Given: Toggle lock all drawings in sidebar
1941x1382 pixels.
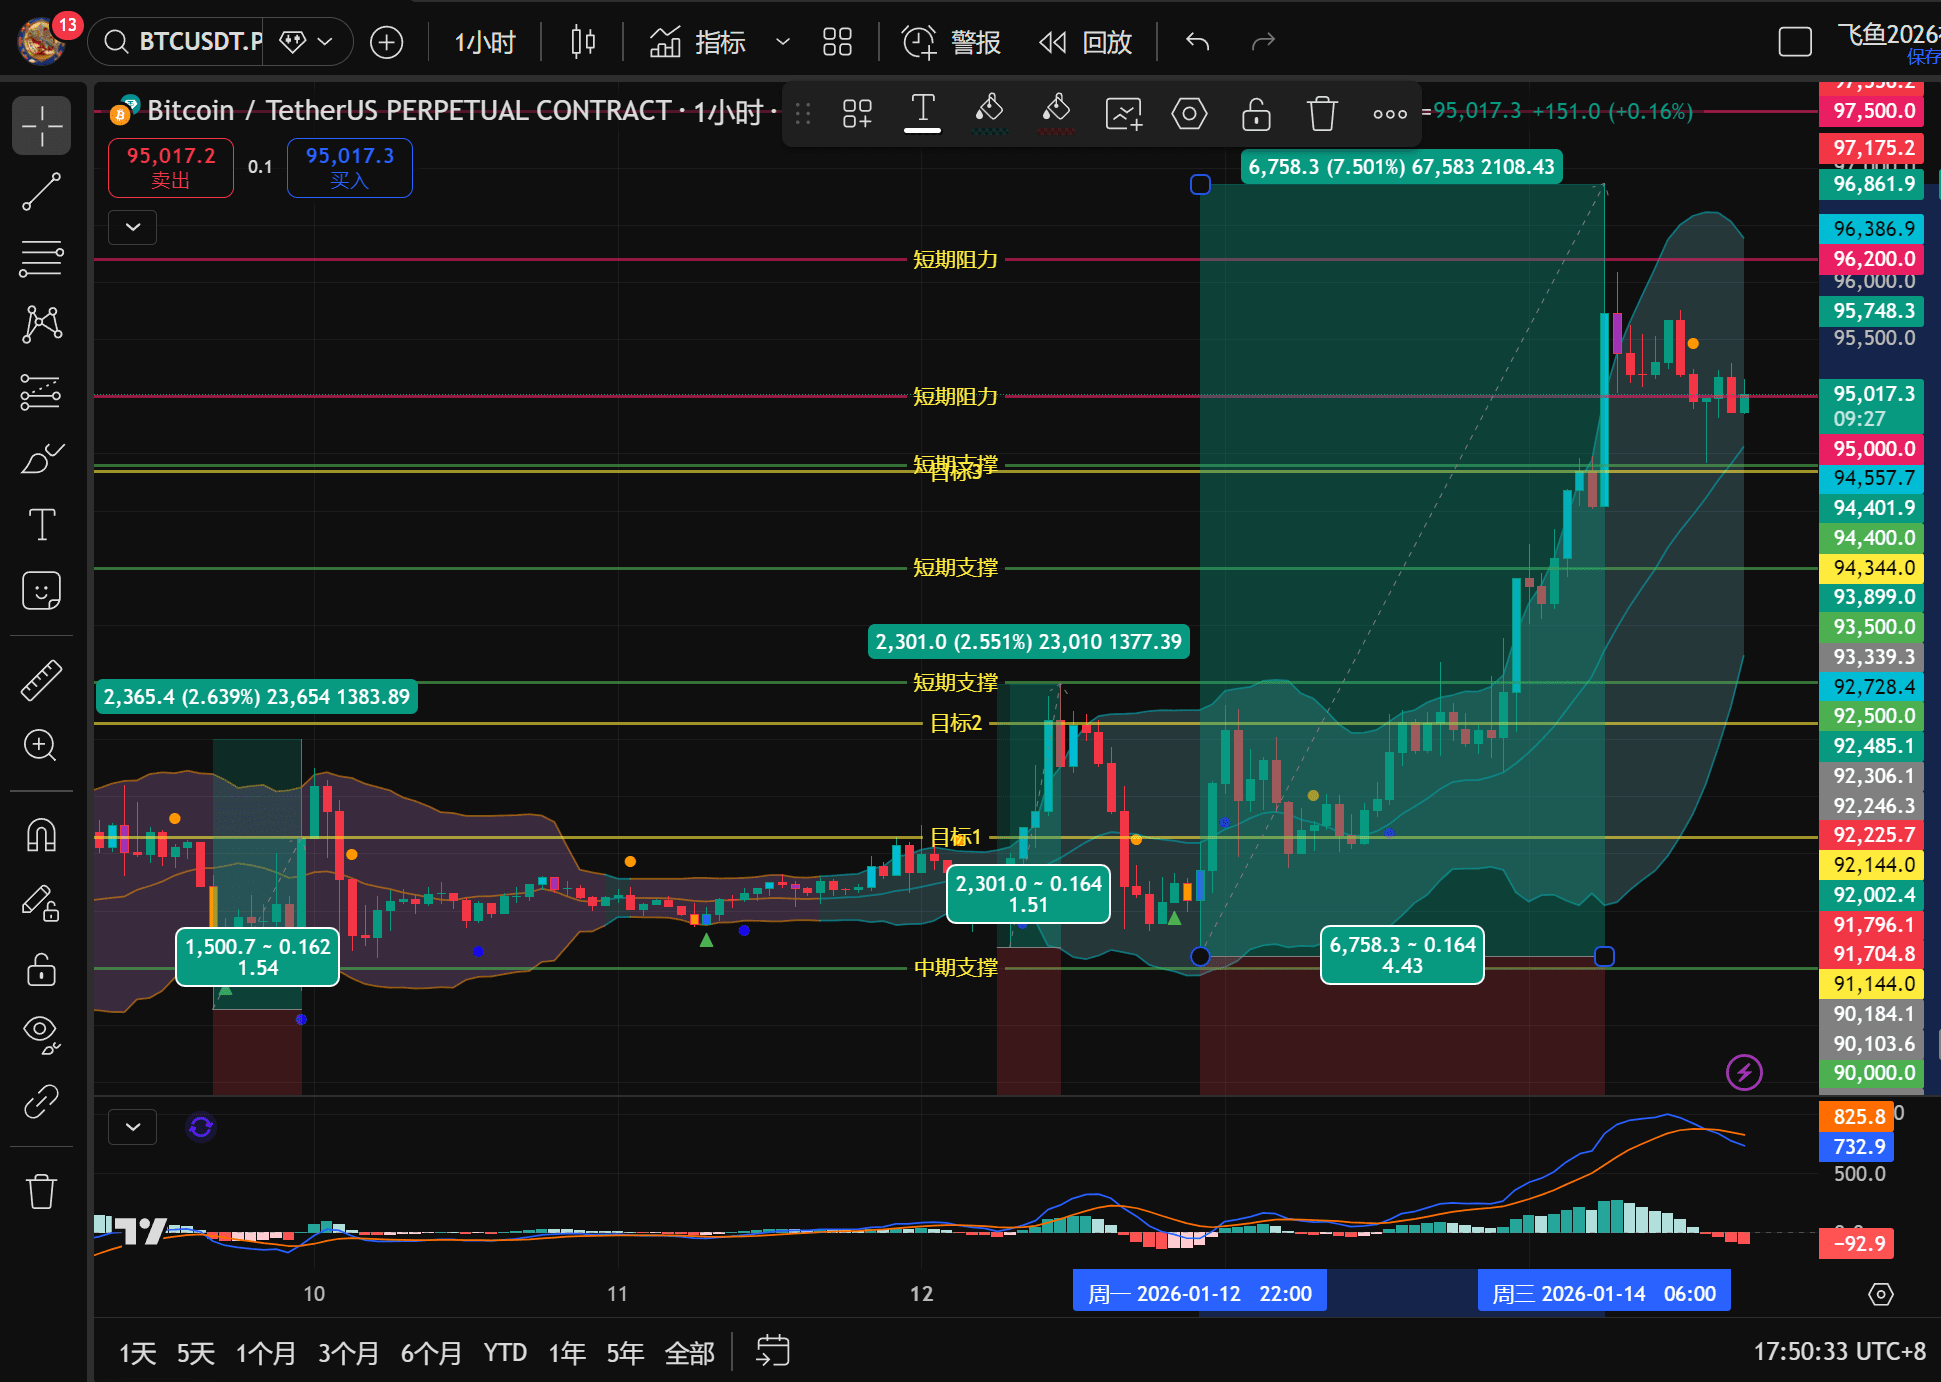Looking at the screenshot, I should pos(41,969).
